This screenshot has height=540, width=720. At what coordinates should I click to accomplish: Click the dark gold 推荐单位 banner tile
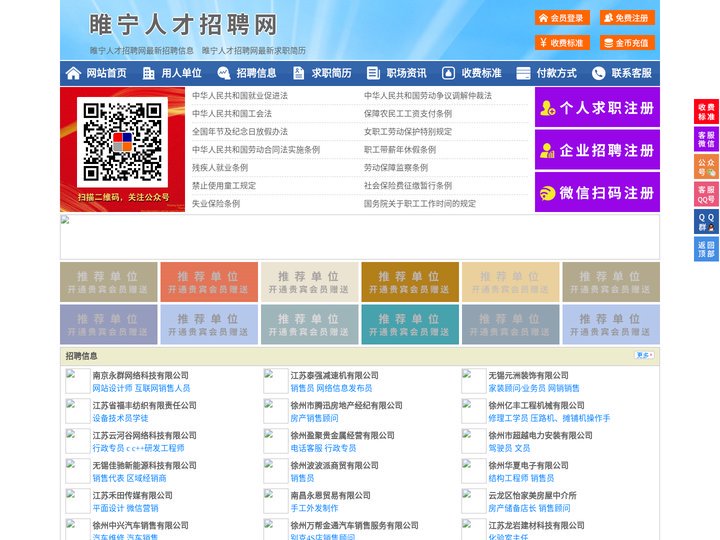pyautogui.click(x=410, y=282)
